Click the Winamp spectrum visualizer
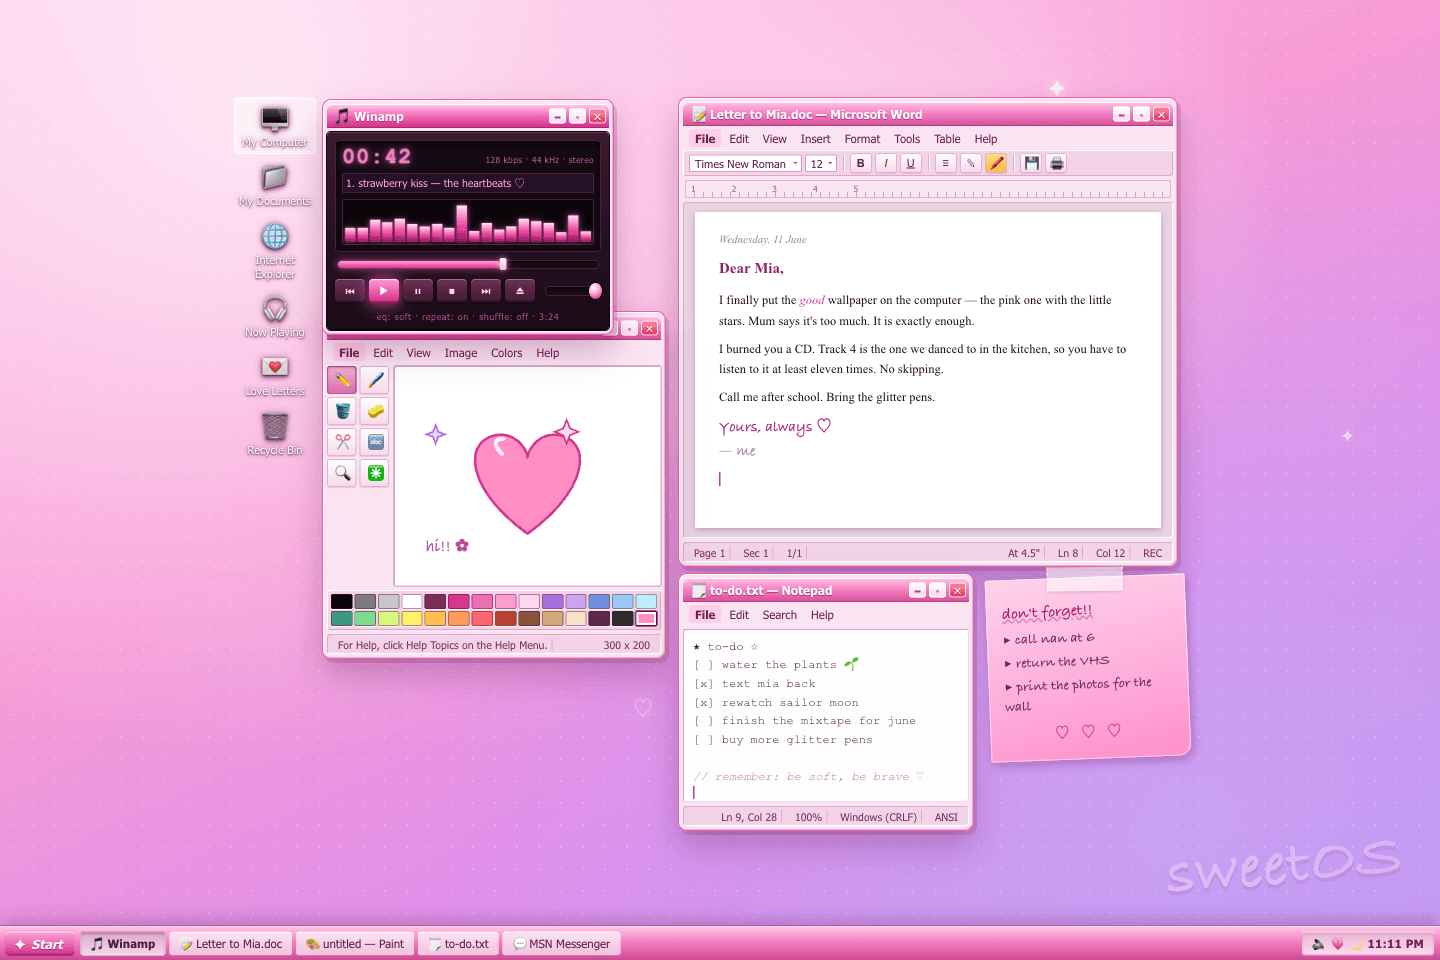The height and width of the screenshot is (960, 1440). coord(468,222)
